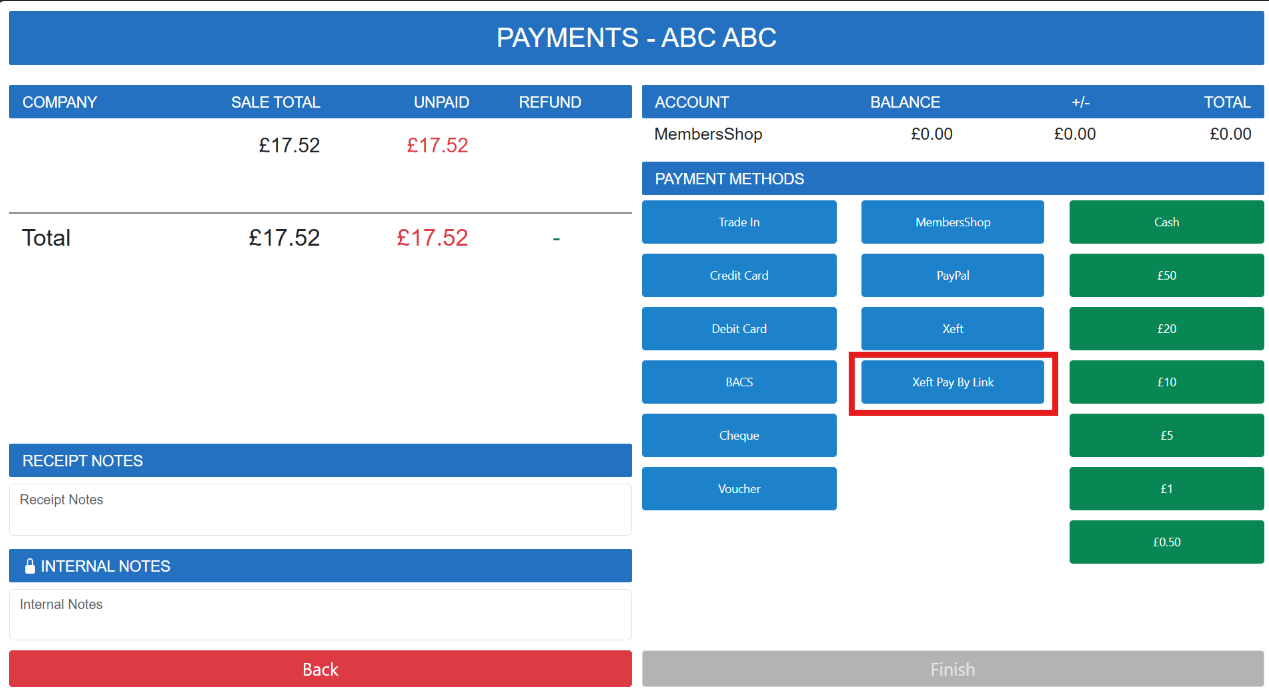Click the £5 cash button

coord(1166,435)
